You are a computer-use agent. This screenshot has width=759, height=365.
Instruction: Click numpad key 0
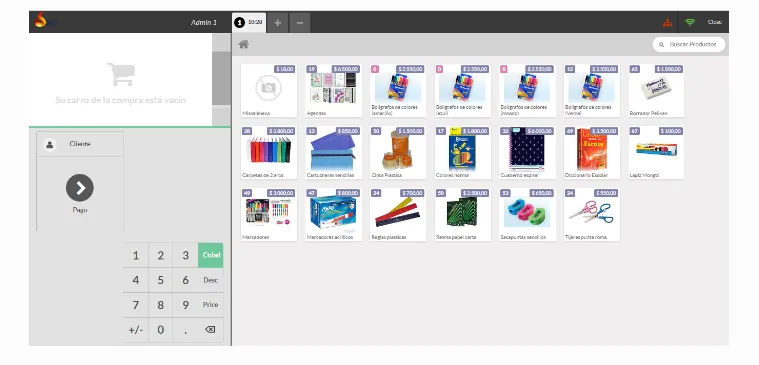(161, 330)
